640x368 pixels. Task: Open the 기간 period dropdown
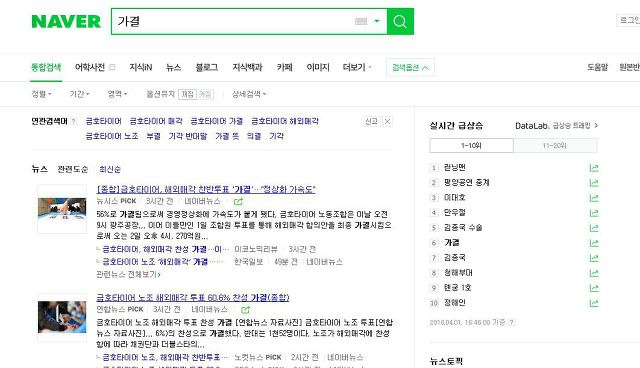click(x=79, y=94)
